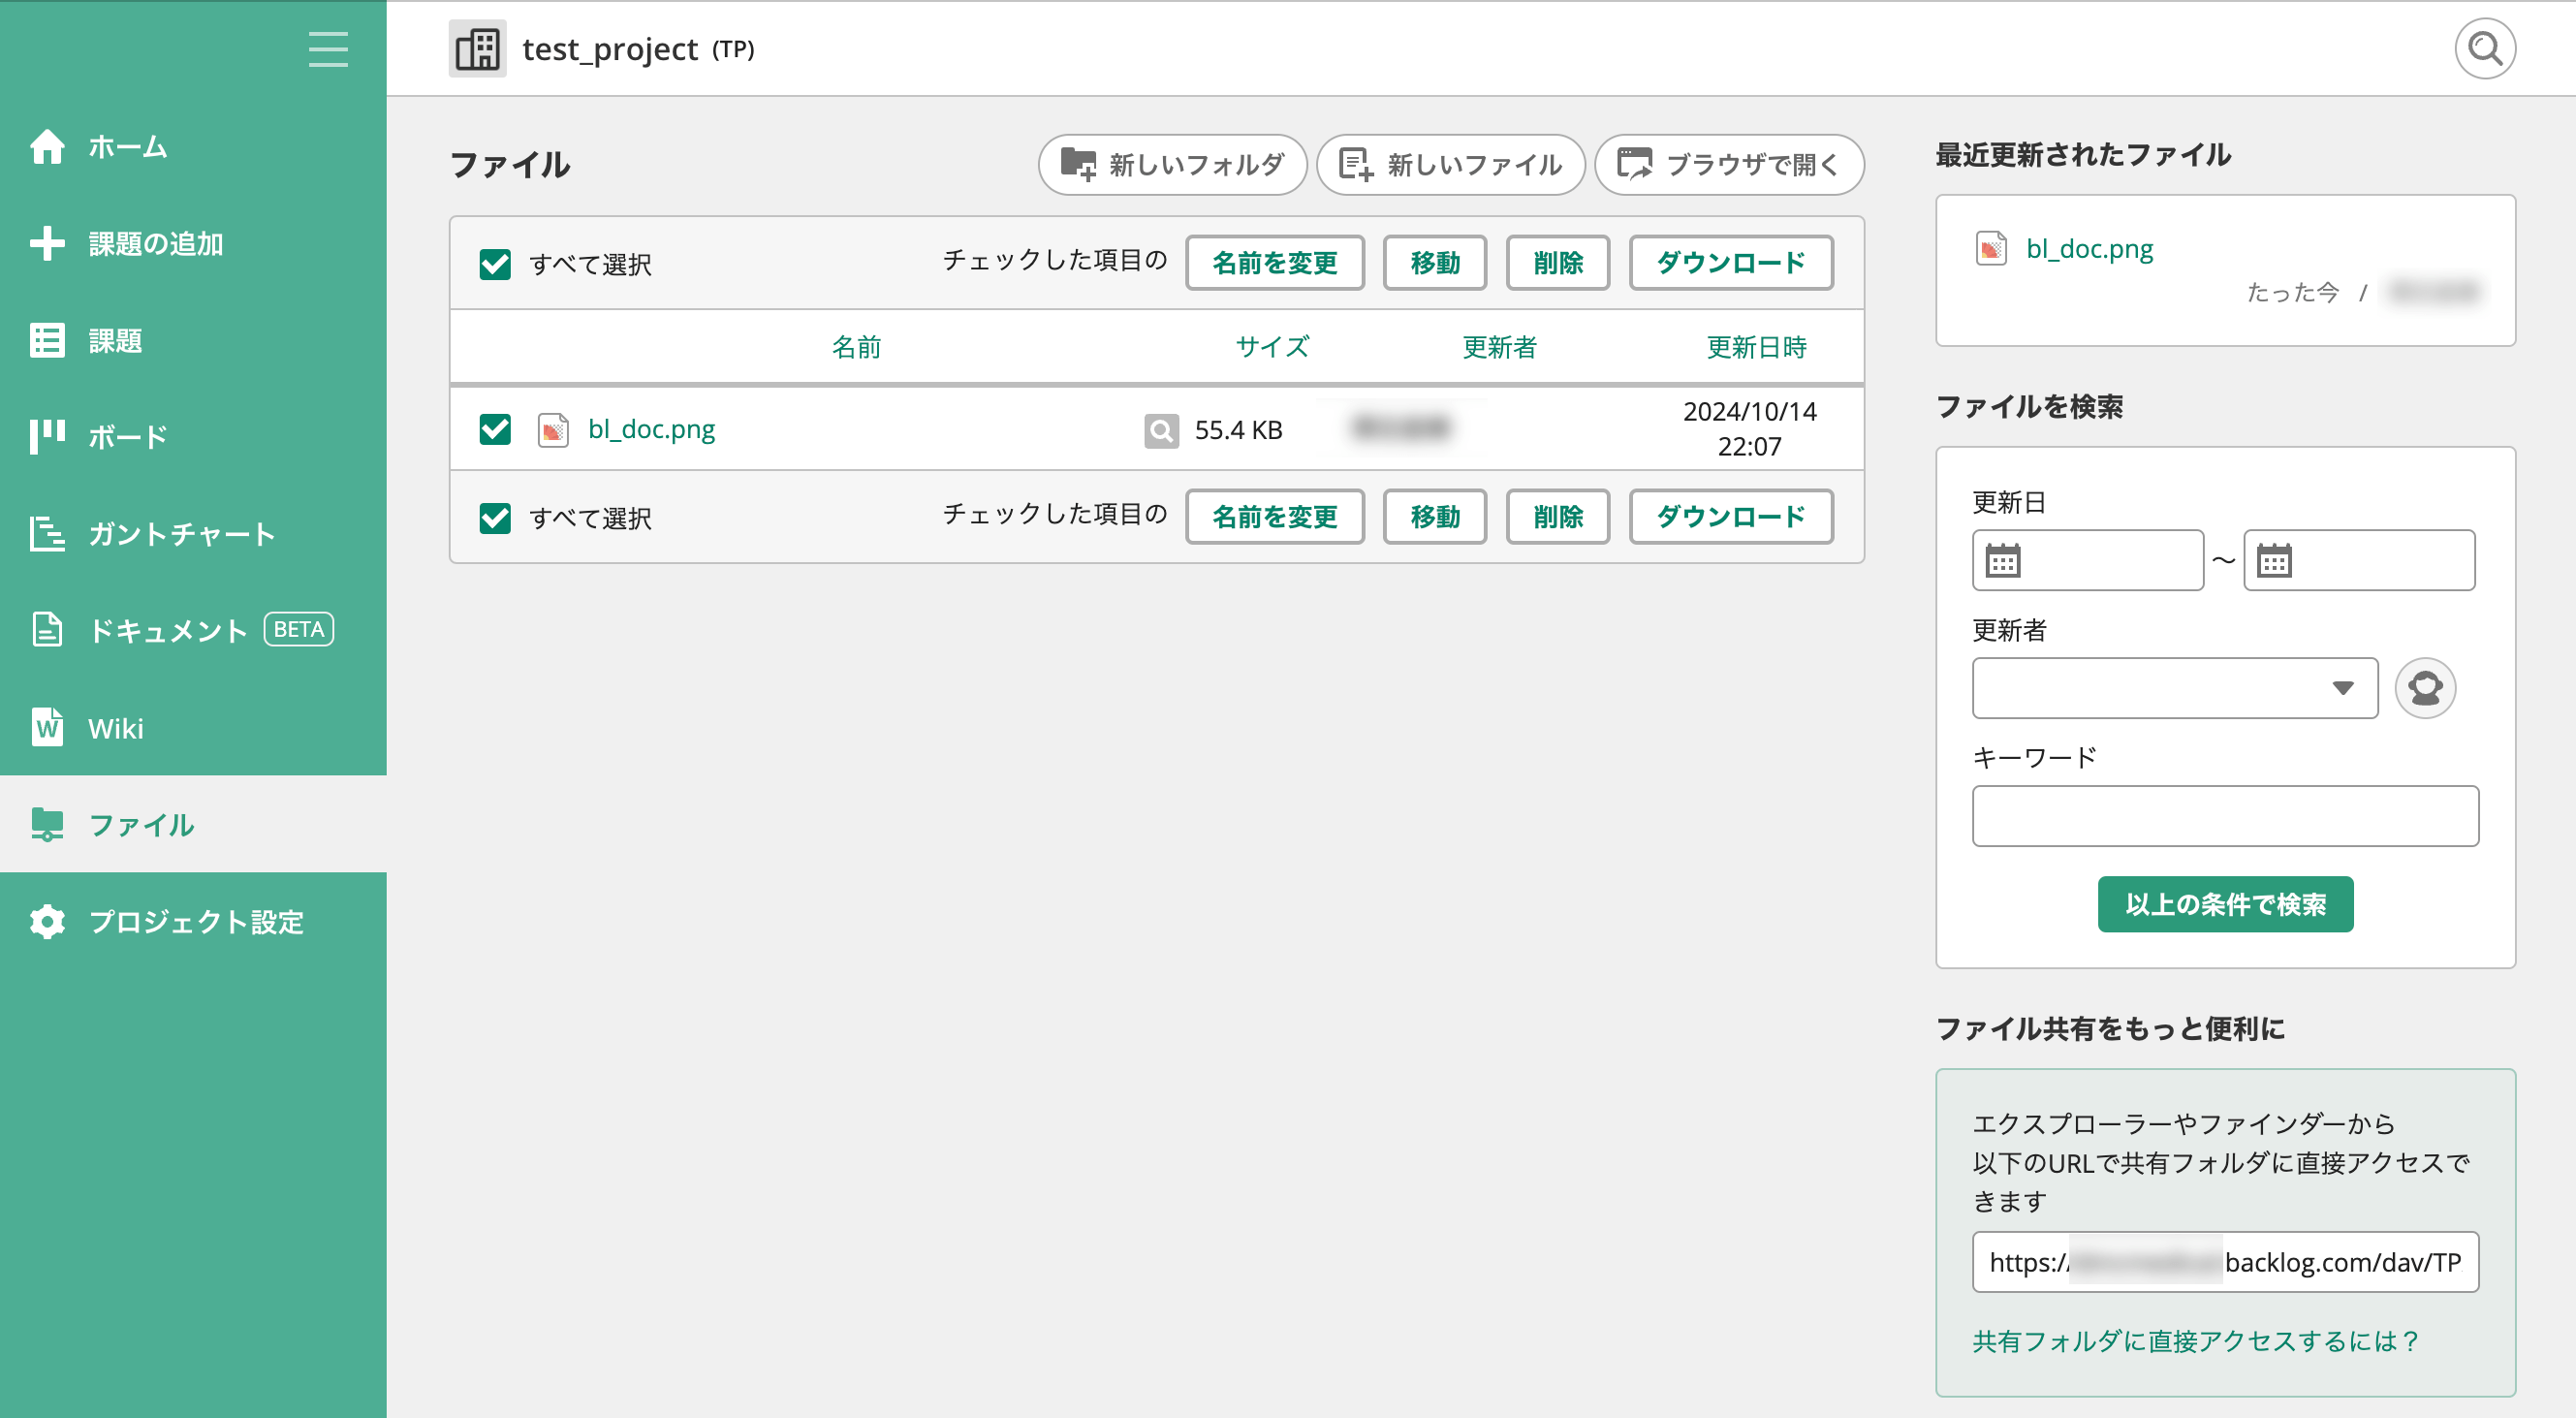Go to Wiki in the sidebar

(116, 728)
